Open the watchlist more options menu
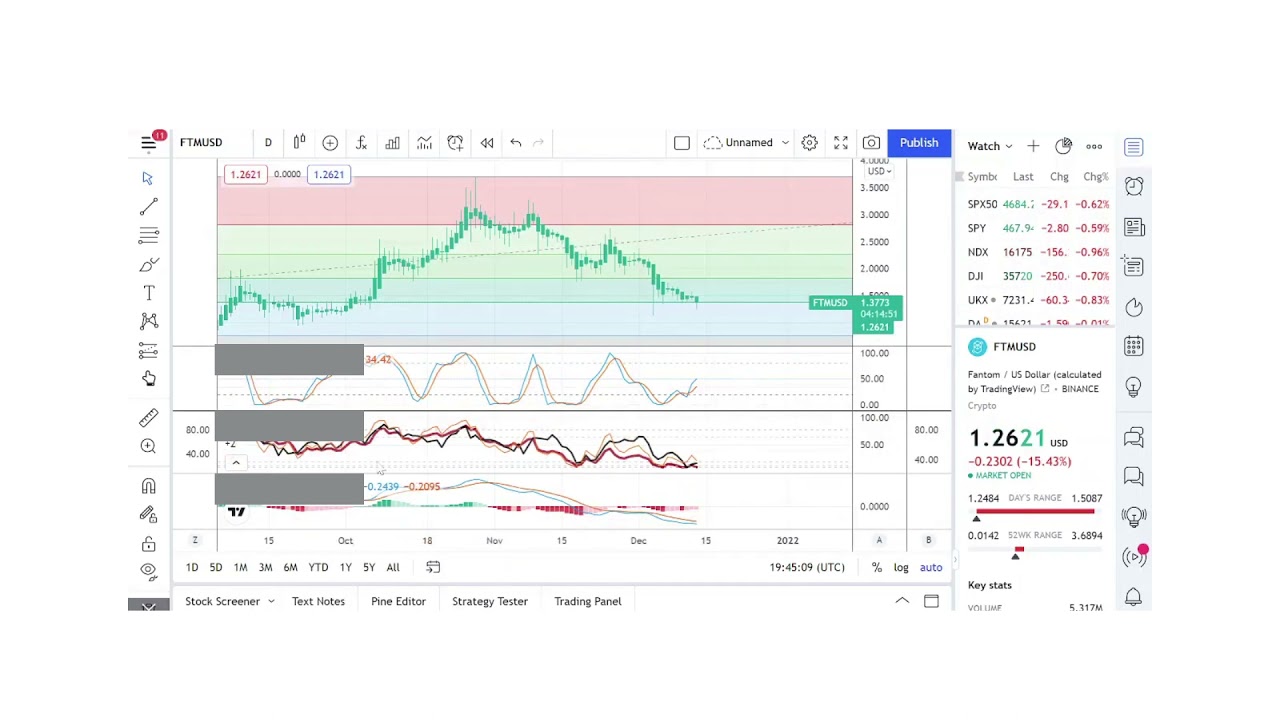The width and height of the screenshot is (1280, 720). (x=1094, y=147)
